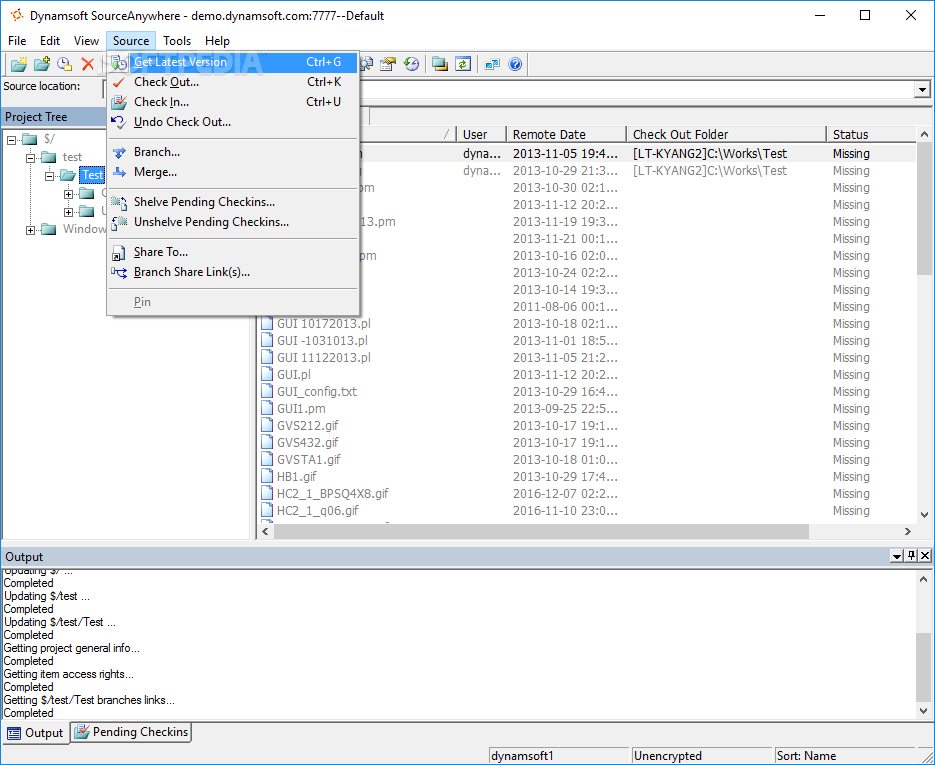
Task: Collapse the $/ root tree node
Action: pyautogui.click(x=11, y=141)
